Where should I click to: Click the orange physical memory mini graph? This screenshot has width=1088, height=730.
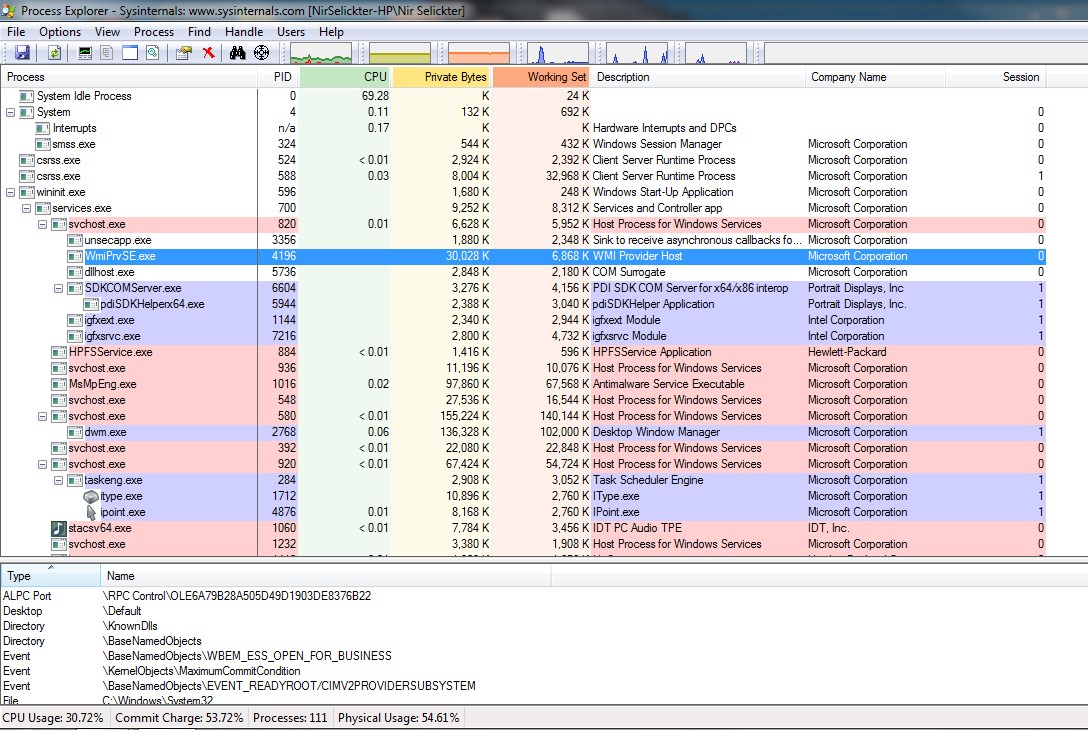(479, 53)
